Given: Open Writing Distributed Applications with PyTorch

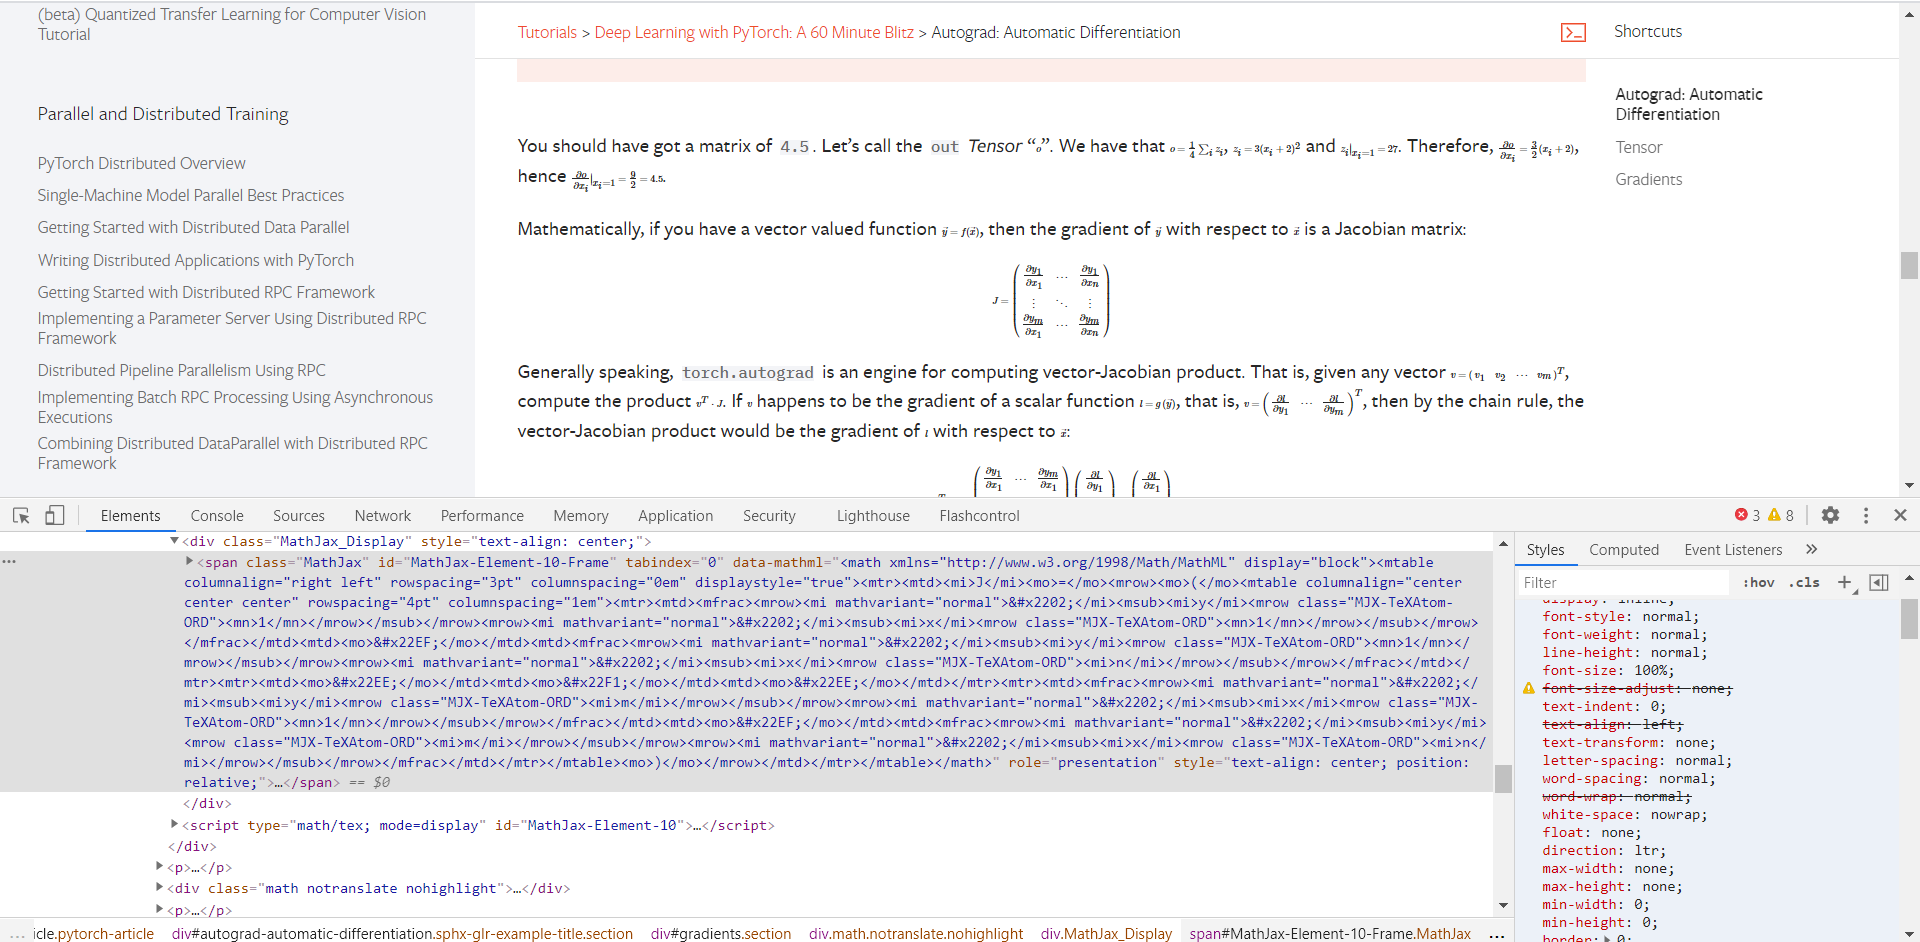Looking at the screenshot, I should [x=196, y=260].
